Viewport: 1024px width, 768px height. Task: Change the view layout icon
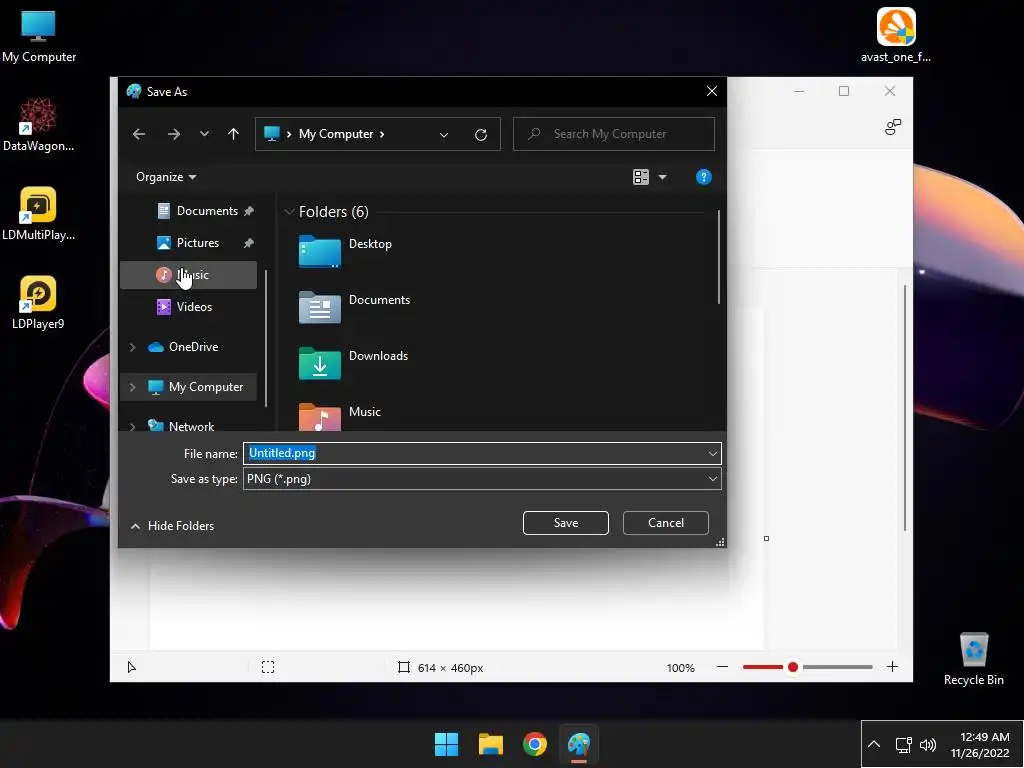(641, 177)
